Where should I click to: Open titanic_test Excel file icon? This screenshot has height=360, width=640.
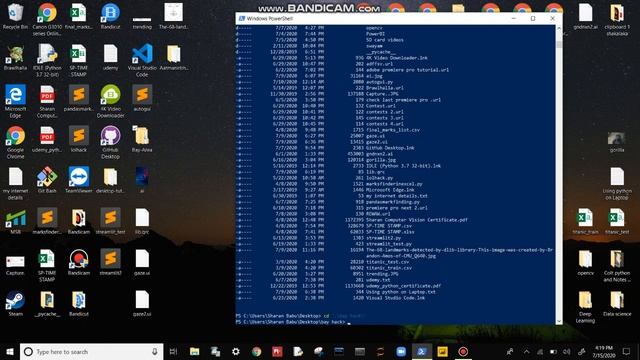click(x=617, y=221)
